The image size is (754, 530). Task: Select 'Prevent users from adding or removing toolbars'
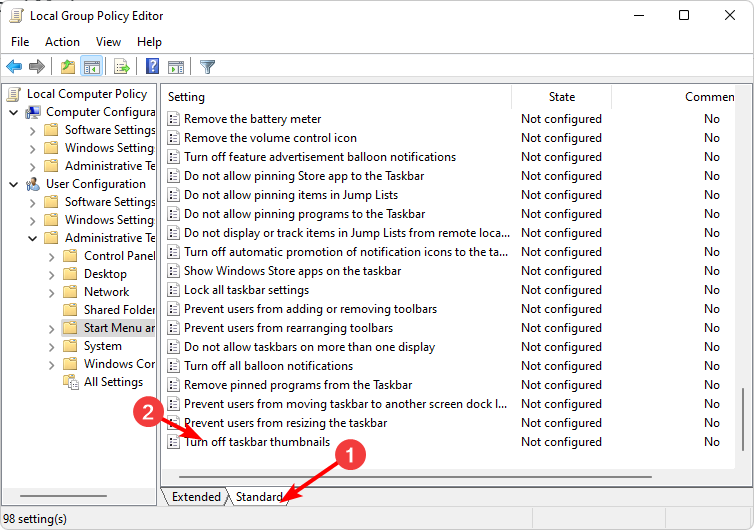pyautogui.click(x=310, y=309)
